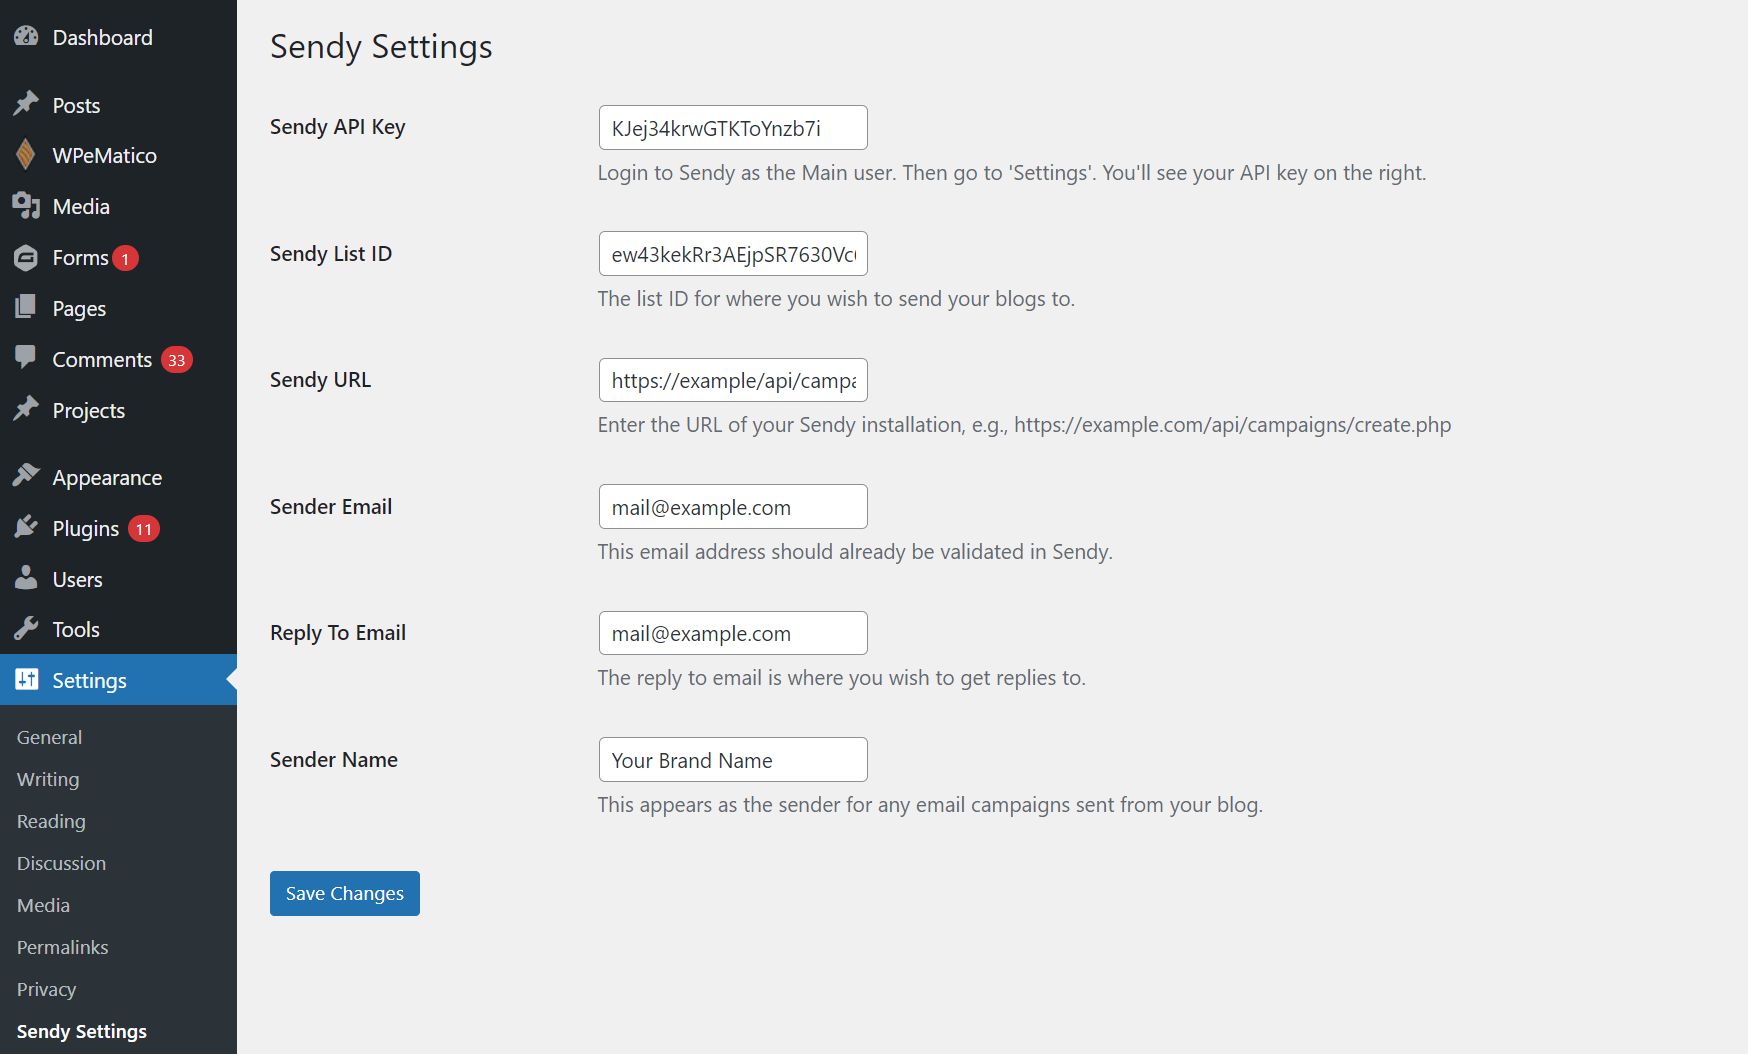Go to Permalinks settings submenu
This screenshot has height=1054, width=1748.
click(62, 947)
